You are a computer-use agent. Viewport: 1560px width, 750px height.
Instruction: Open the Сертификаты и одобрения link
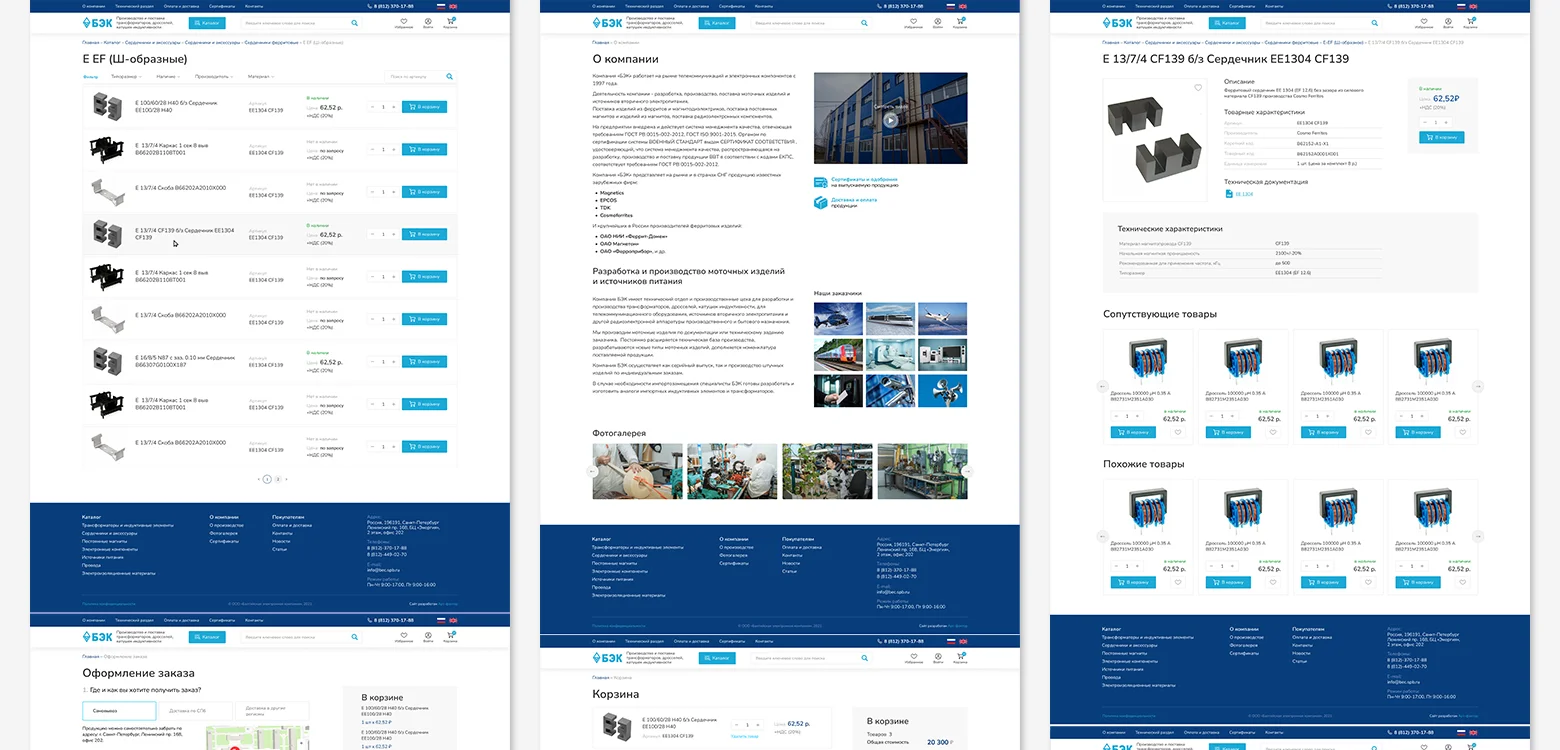click(864, 179)
